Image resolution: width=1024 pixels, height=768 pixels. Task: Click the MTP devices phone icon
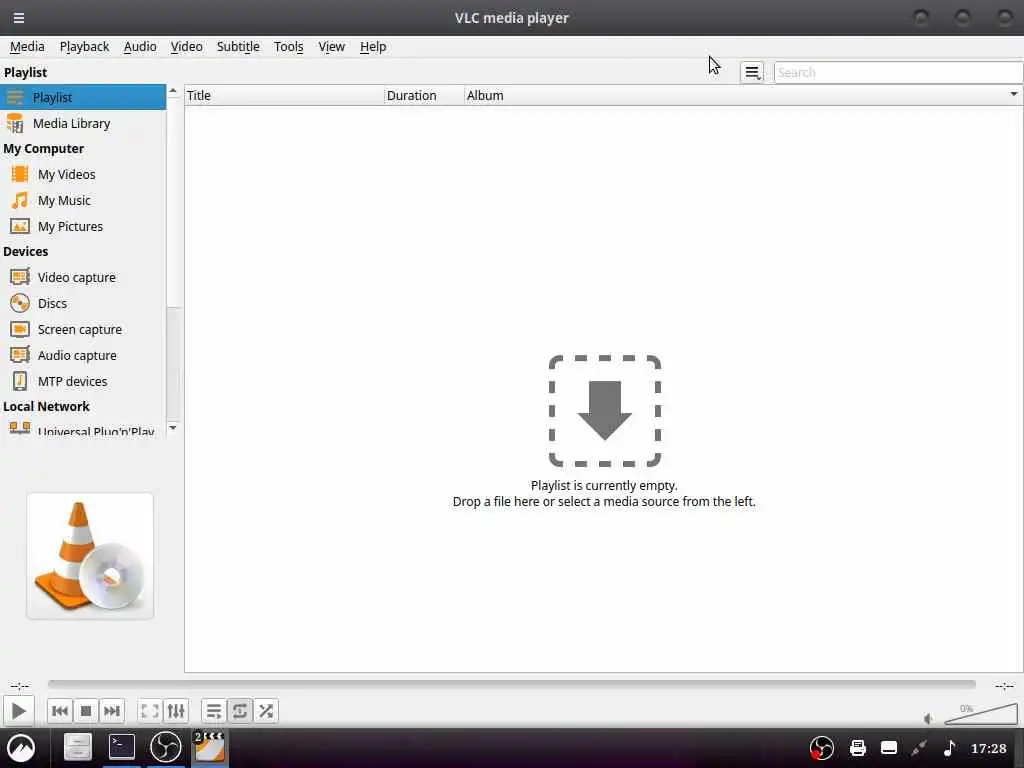click(20, 381)
